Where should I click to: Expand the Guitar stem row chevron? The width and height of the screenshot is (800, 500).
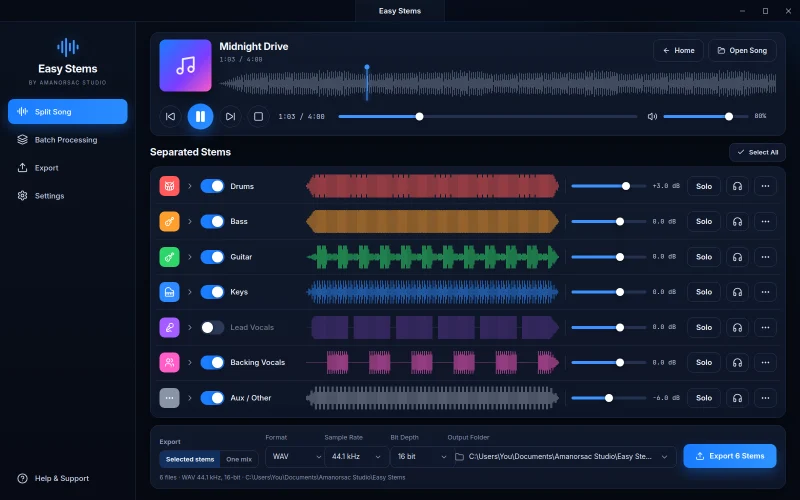190,257
